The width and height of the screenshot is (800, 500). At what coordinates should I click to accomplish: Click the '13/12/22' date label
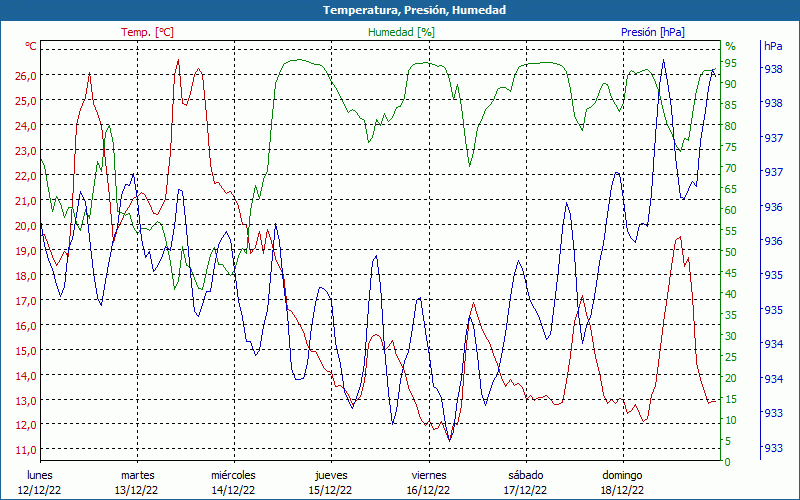click(x=137, y=490)
